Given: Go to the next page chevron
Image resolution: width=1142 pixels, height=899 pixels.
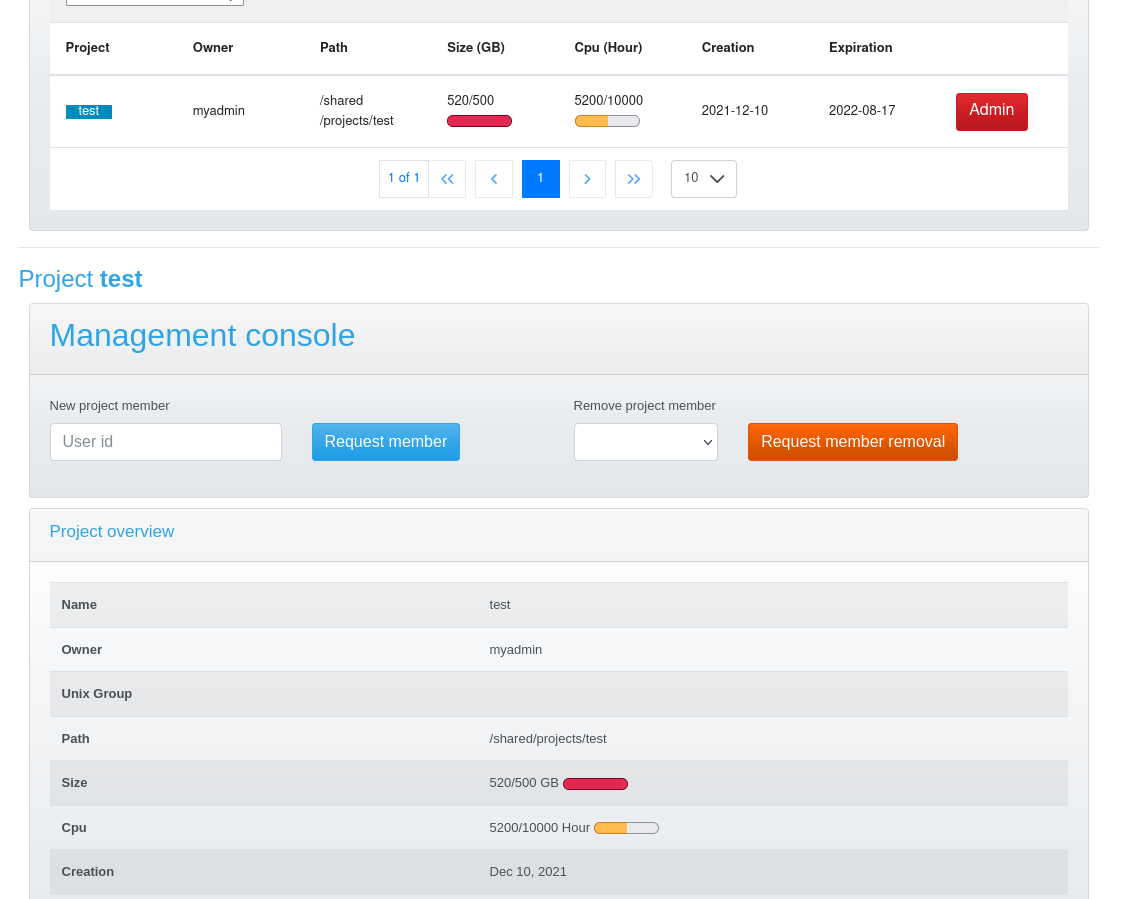Looking at the screenshot, I should coord(587,178).
